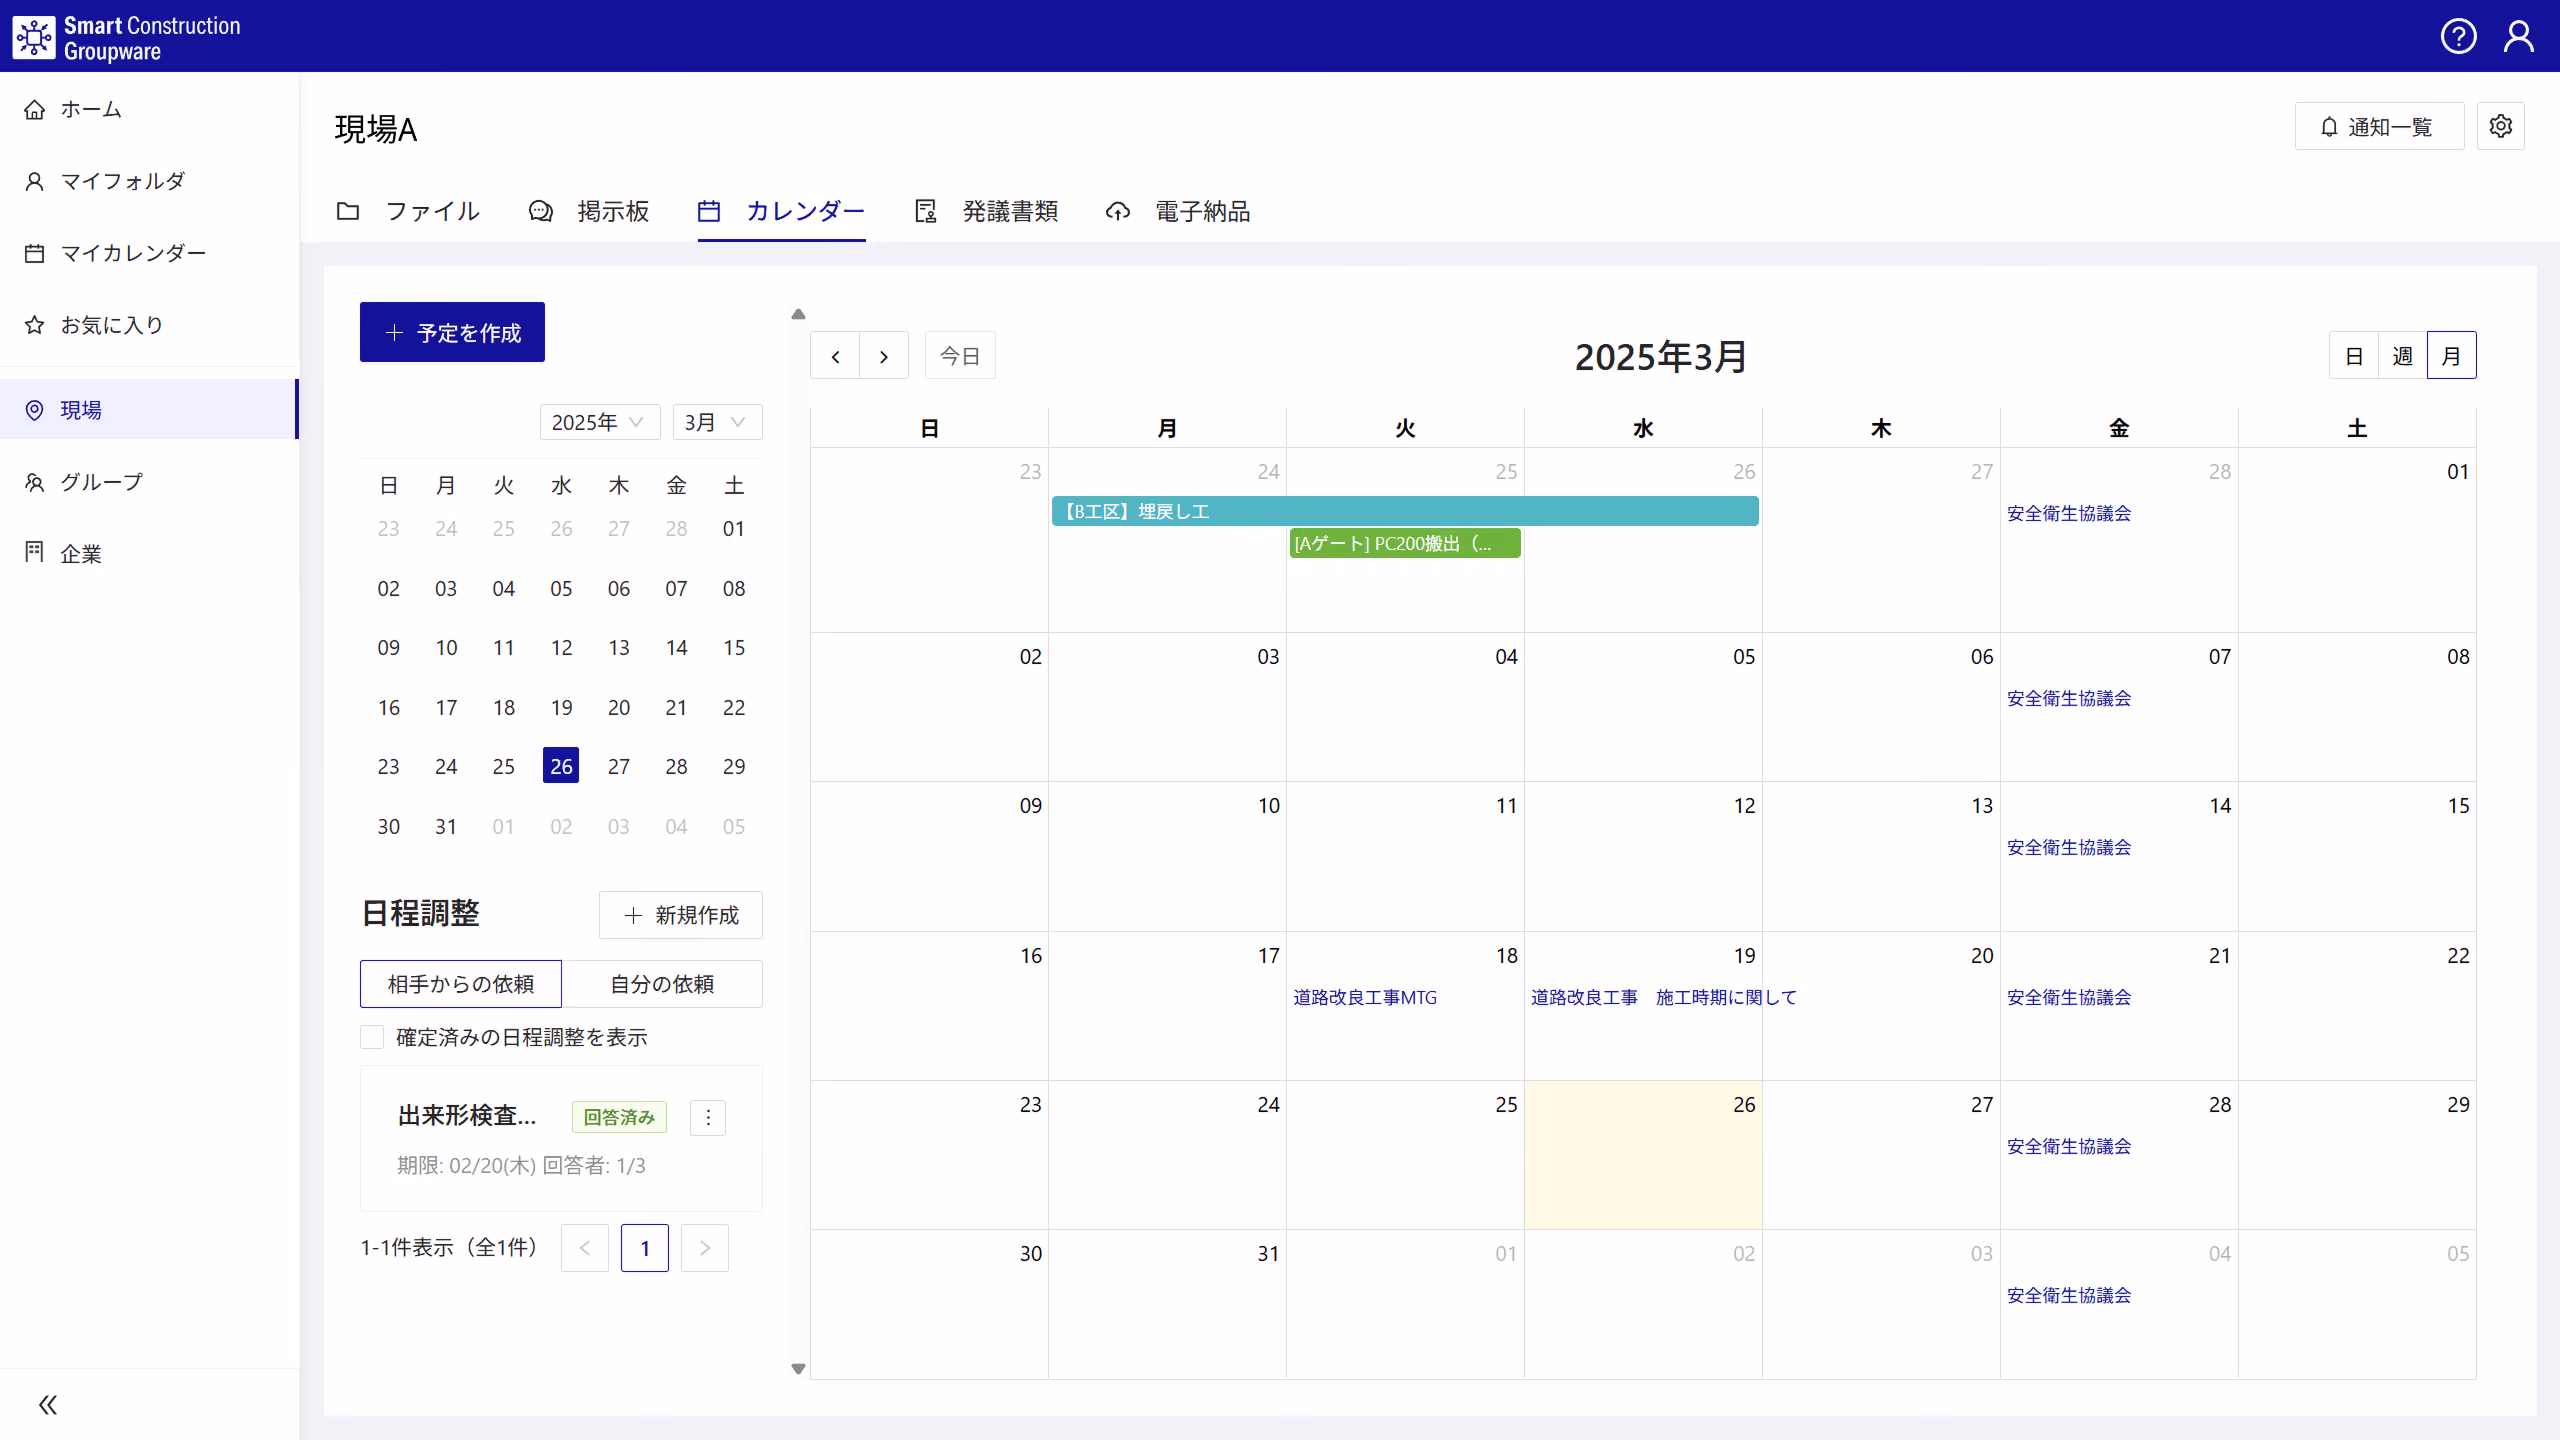The image size is (2560, 1440).
Task: Open [Aゲート] PC200搬出 green event
Action: coord(1405,543)
